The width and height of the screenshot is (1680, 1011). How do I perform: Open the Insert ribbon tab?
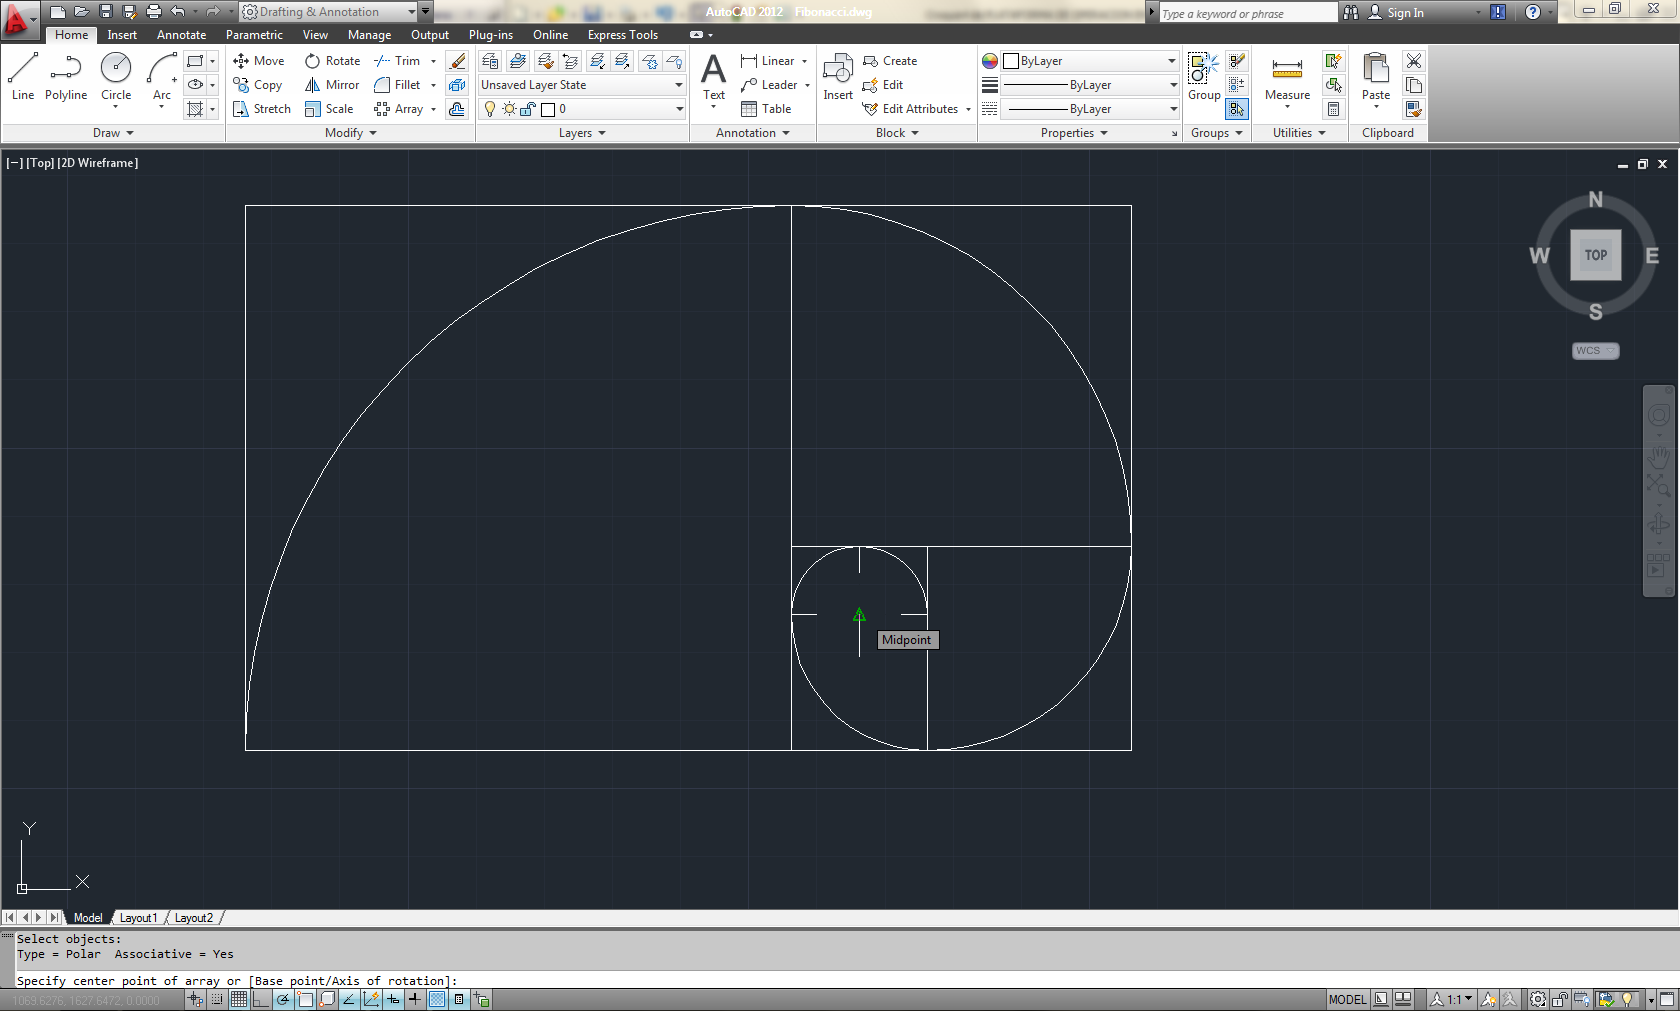coord(122,35)
